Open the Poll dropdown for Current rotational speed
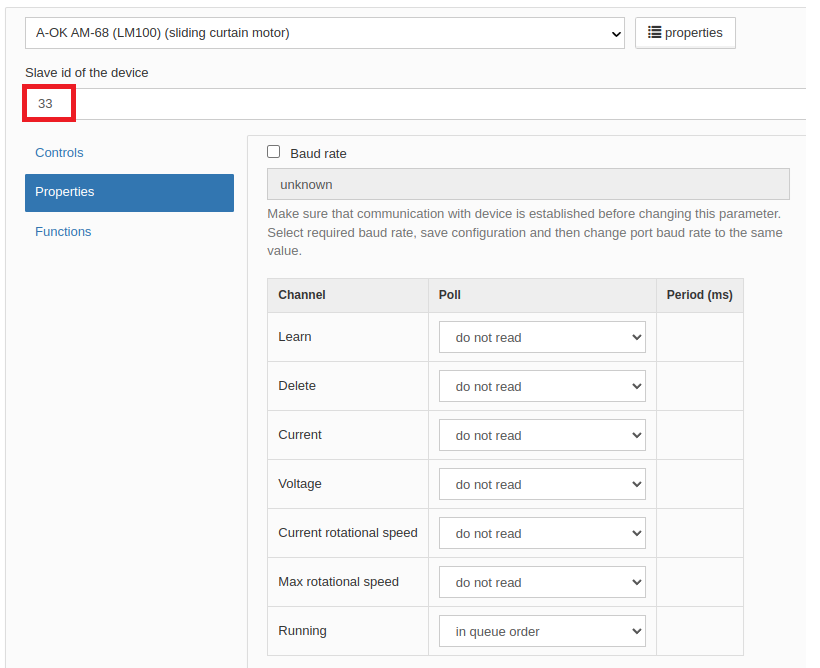This screenshot has width=820, height=668. point(542,534)
